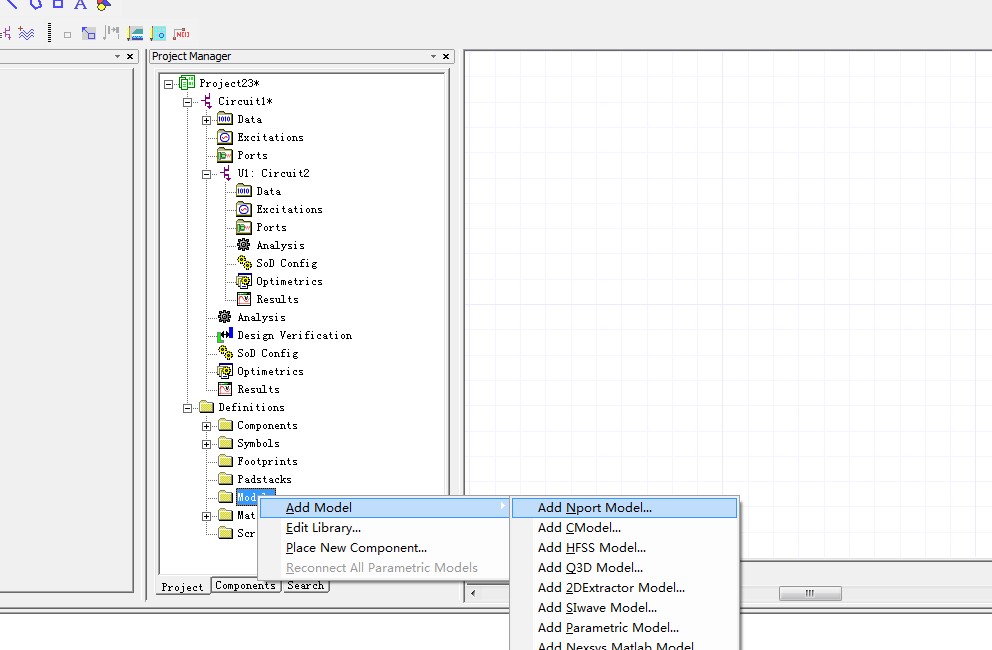Expand the Components folder in Definitions
Viewport: 992px width, 650px height.
point(206,426)
